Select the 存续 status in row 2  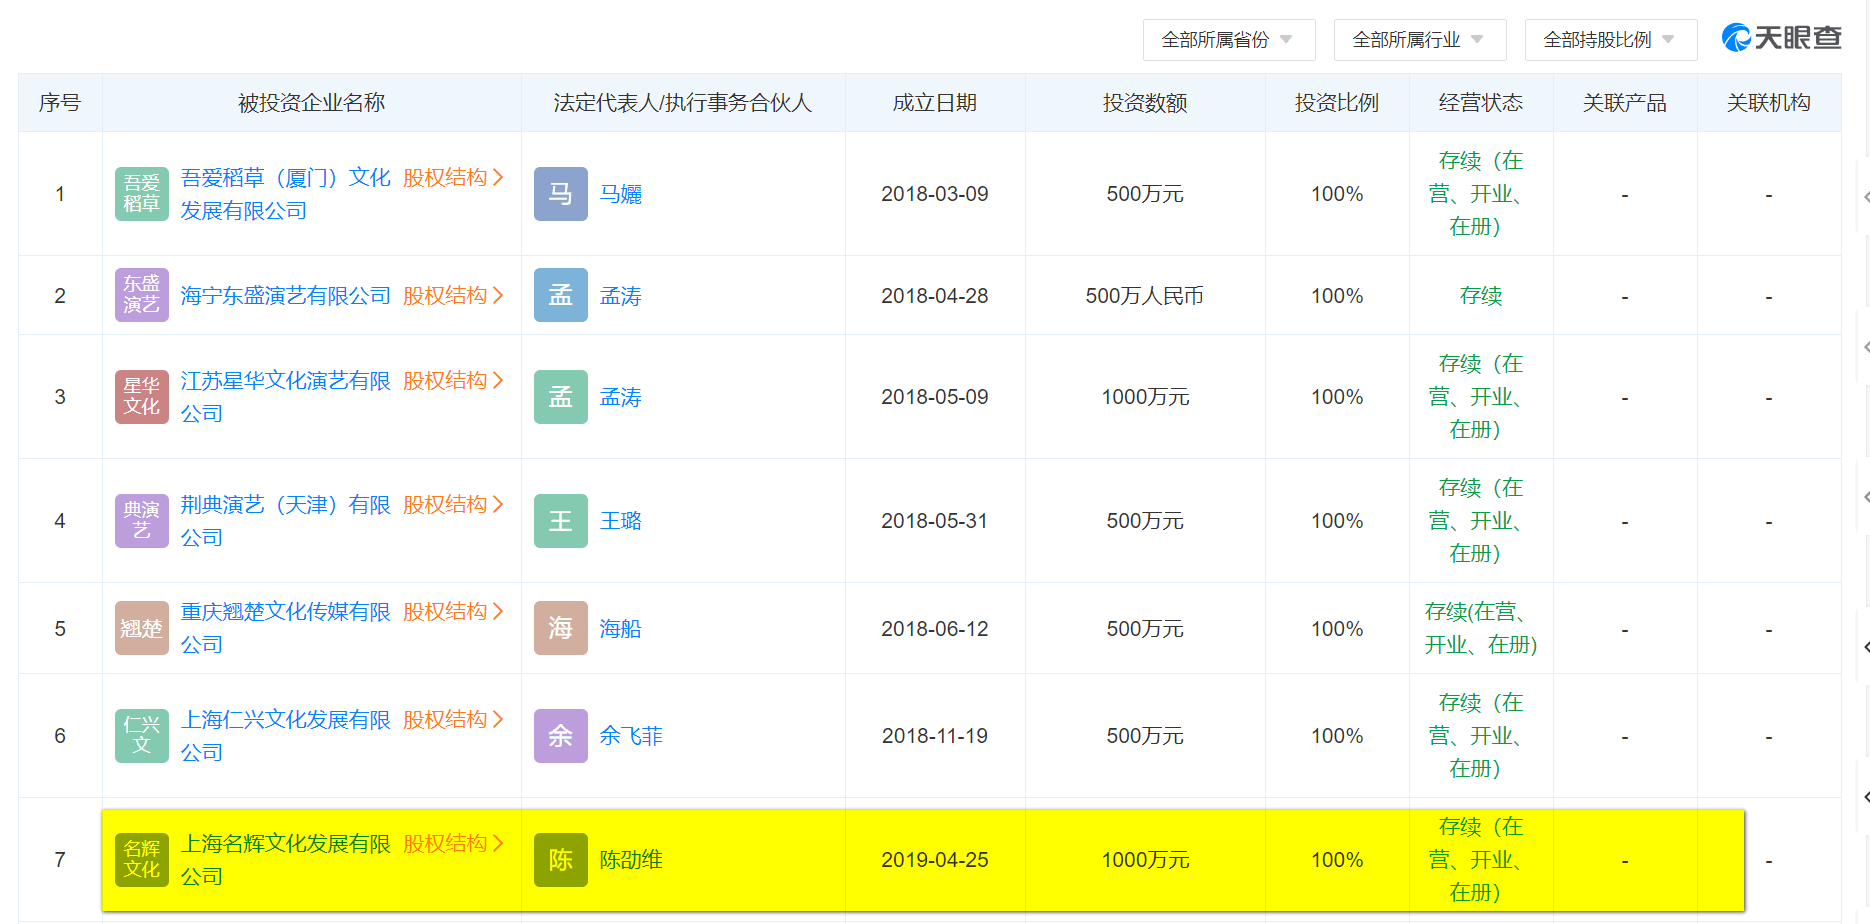[1481, 296]
